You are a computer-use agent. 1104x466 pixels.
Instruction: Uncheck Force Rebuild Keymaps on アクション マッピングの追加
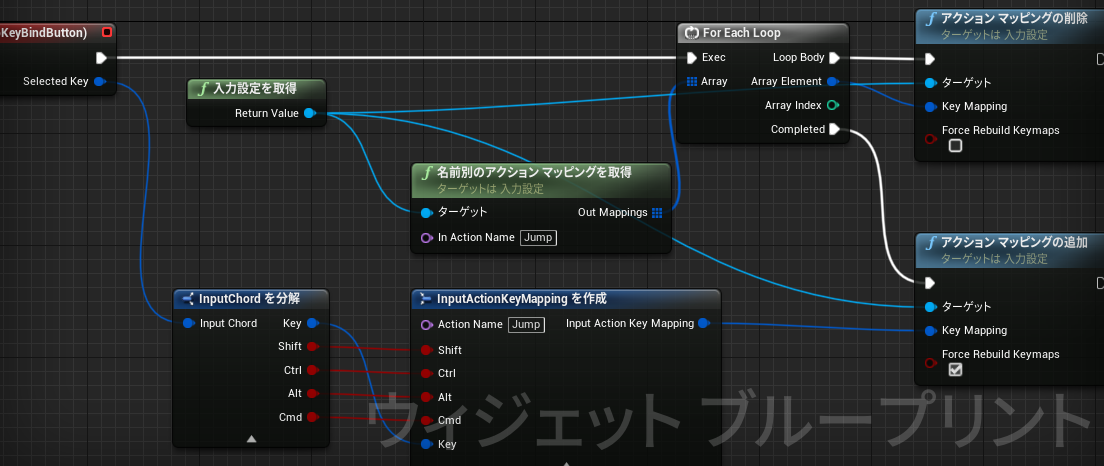coord(955,370)
